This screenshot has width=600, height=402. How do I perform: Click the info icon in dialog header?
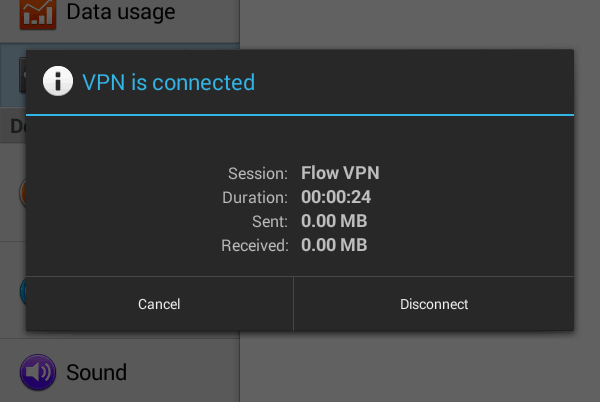(58, 81)
